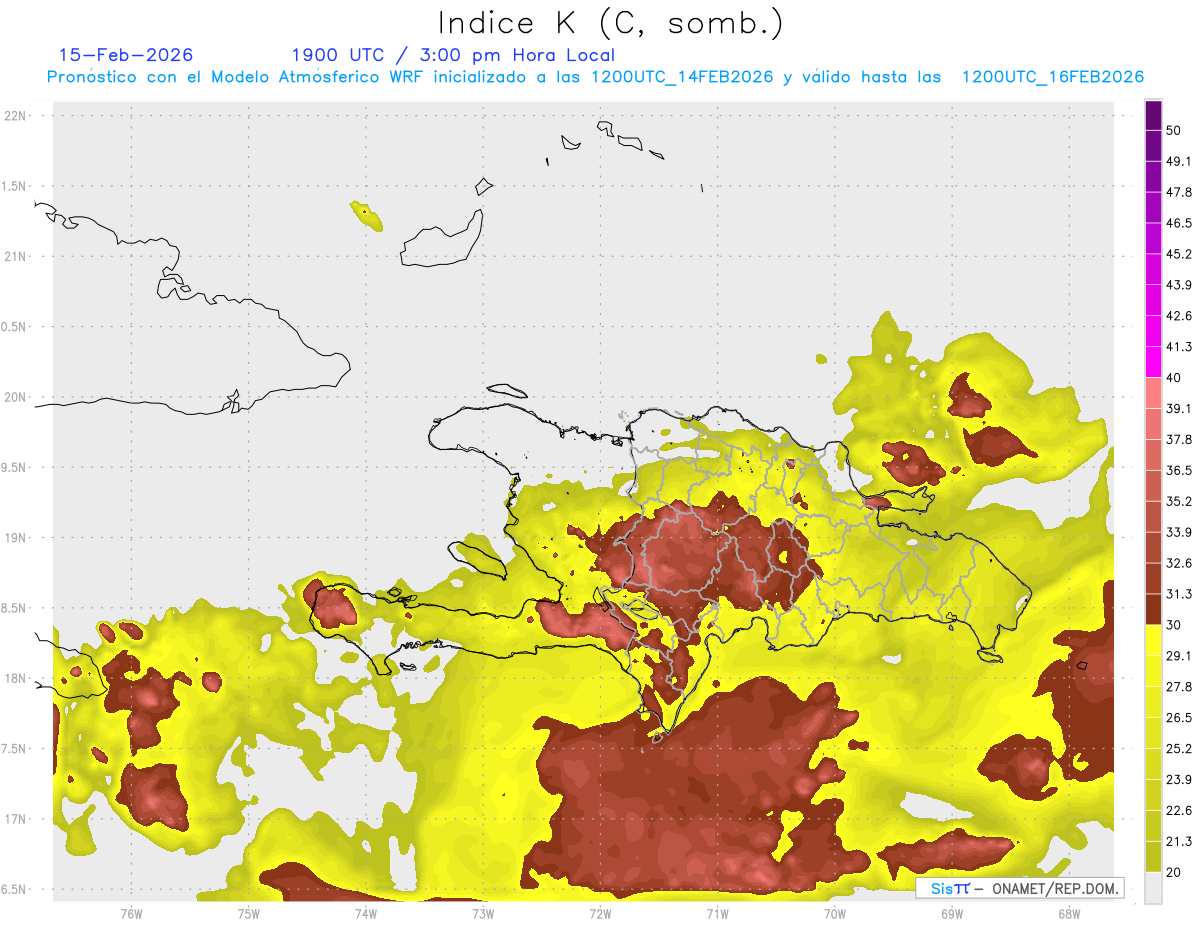Viewport: 1200px width, 927px height.
Task: Click the colorbar value "40"
Action: tap(1174, 378)
